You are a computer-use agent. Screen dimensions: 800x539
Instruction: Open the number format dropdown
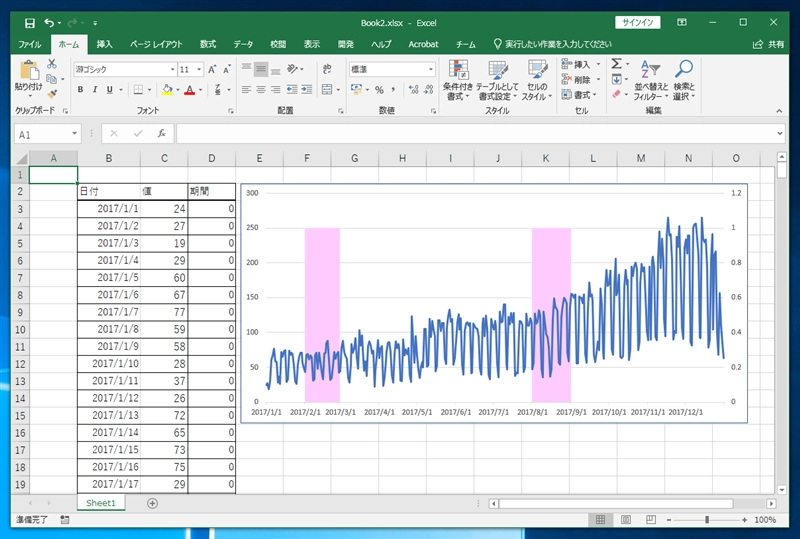(431, 69)
